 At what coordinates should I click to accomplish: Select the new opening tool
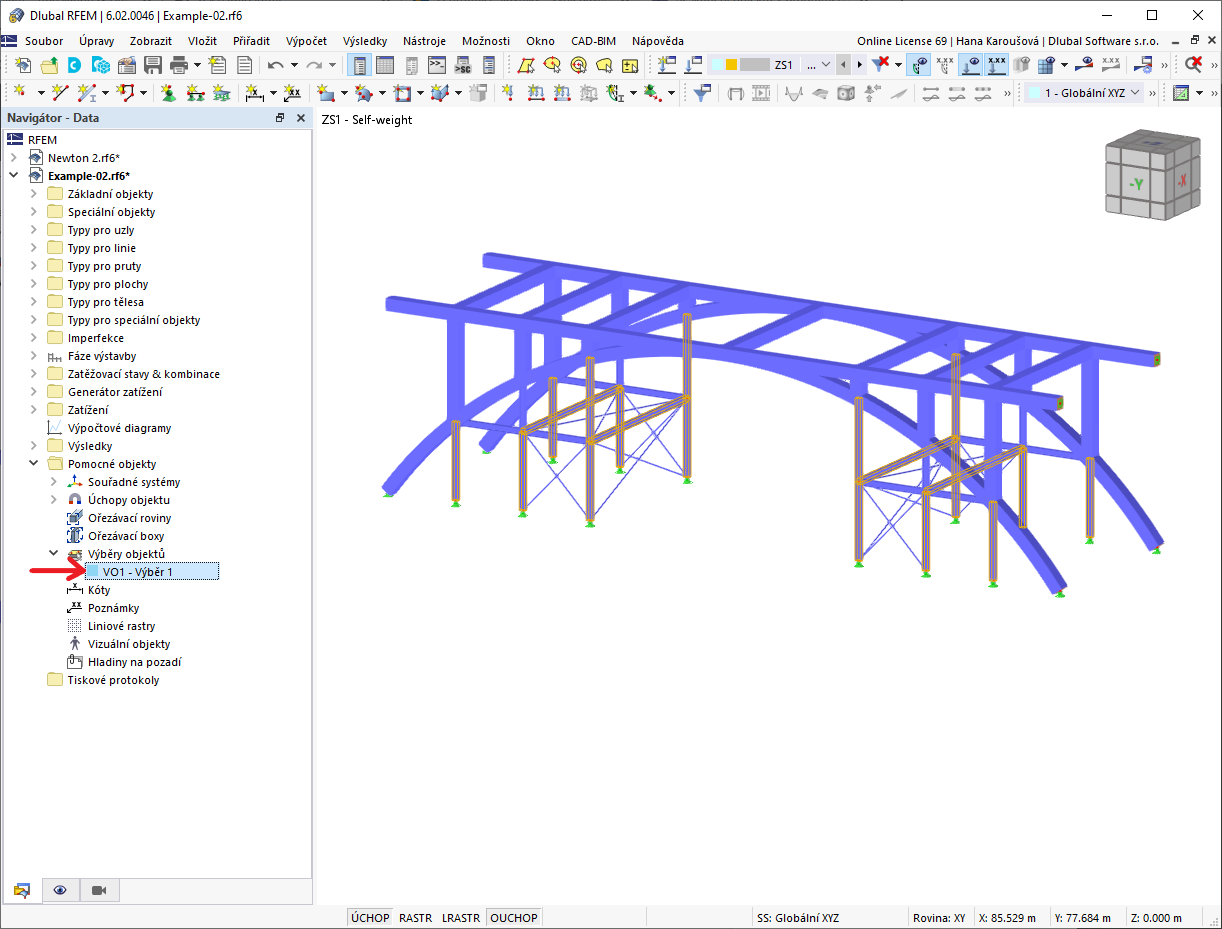coord(400,92)
